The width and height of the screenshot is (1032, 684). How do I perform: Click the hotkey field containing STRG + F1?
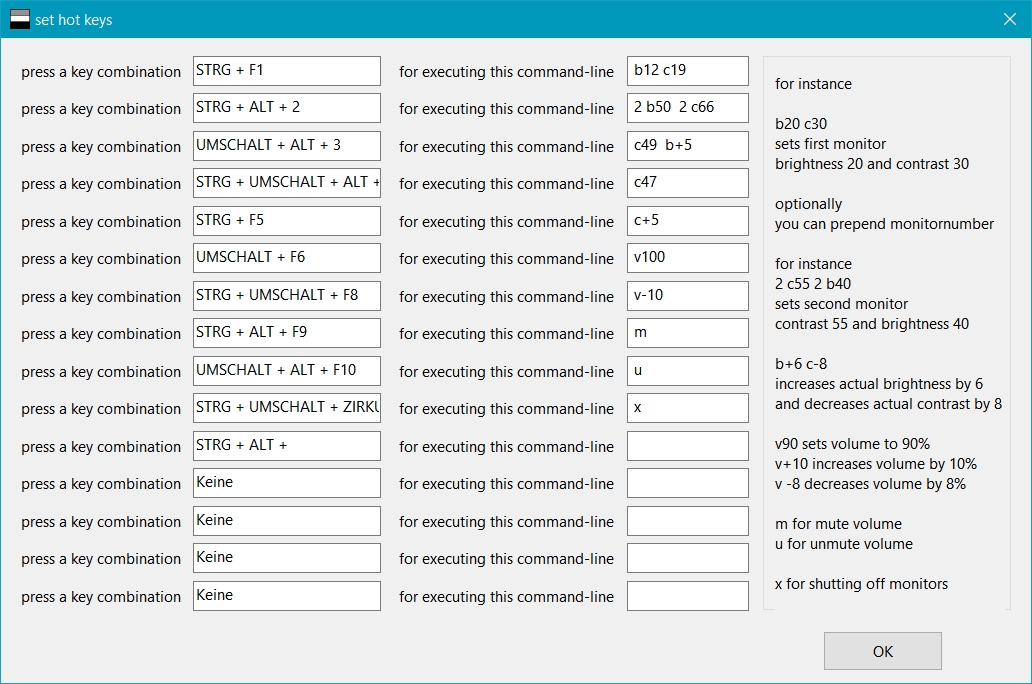(x=286, y=71)
